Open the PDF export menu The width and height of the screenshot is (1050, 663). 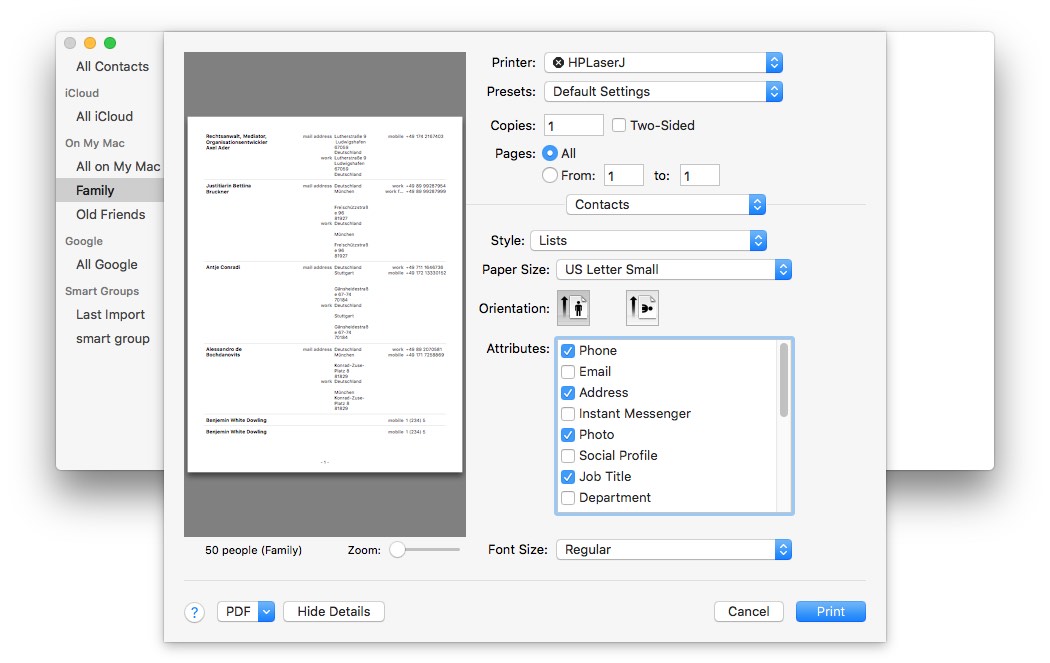[x=245, y=611]
